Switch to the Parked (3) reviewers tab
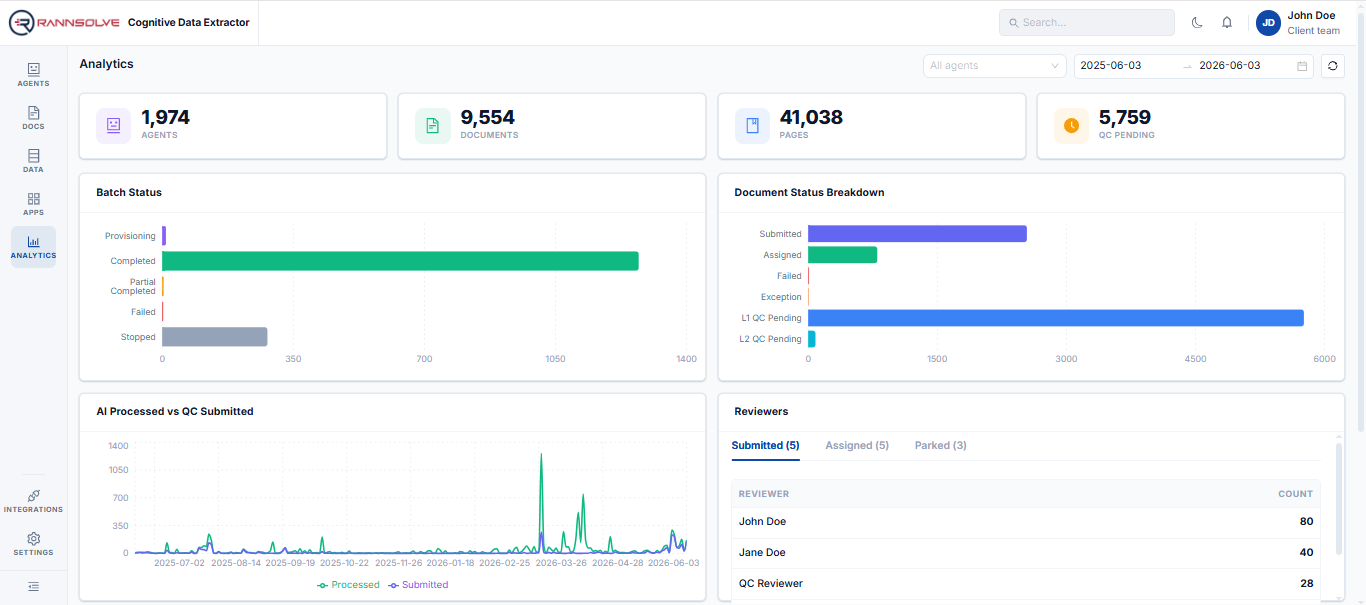Viewport: 1366px width, 605px height. (941, 446)
